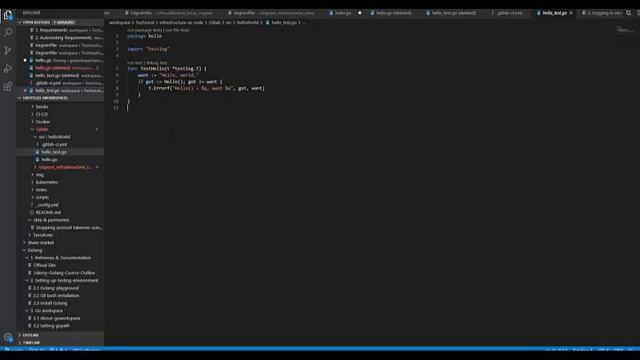Image resolution: width=640 pixels, height=360 pixels.
Task: Expand the CI CD folder
Action: click(x=42, y=114)
